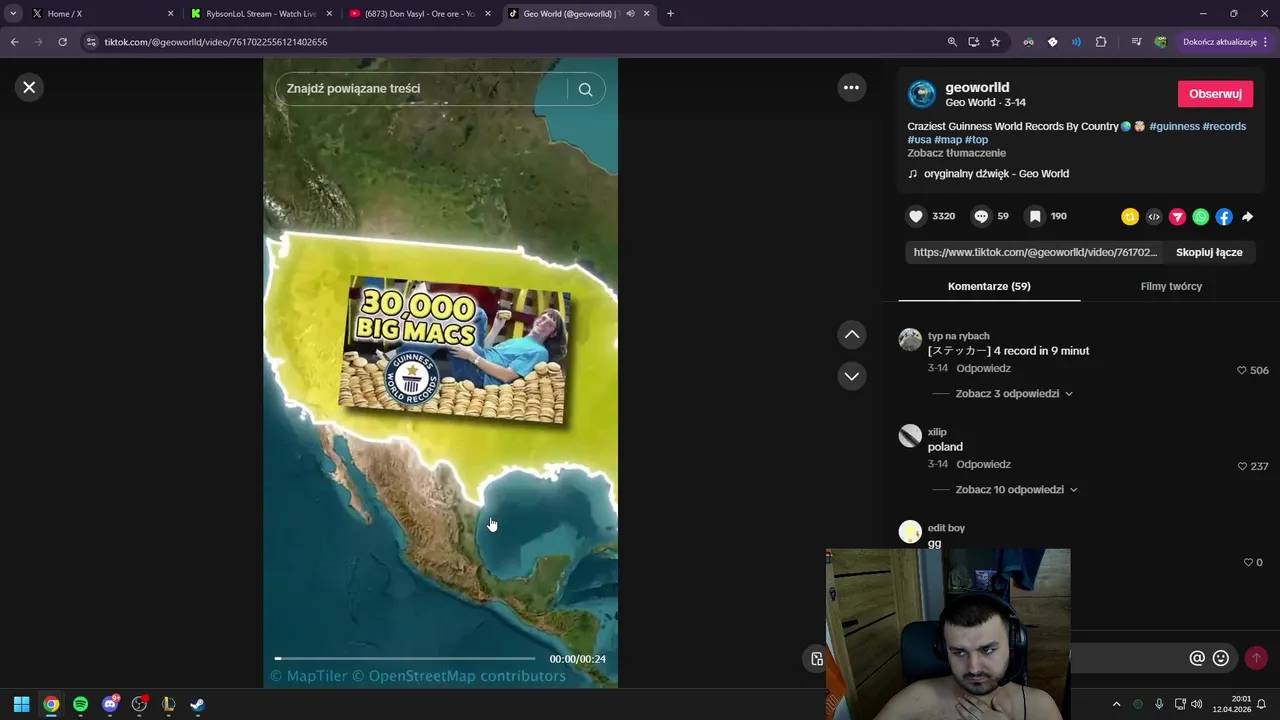Open the Chrome profile avatar
Image resolution: width=1280 pixels, height=720 pixels.
pyautogui.click(x=1160, y=42)
